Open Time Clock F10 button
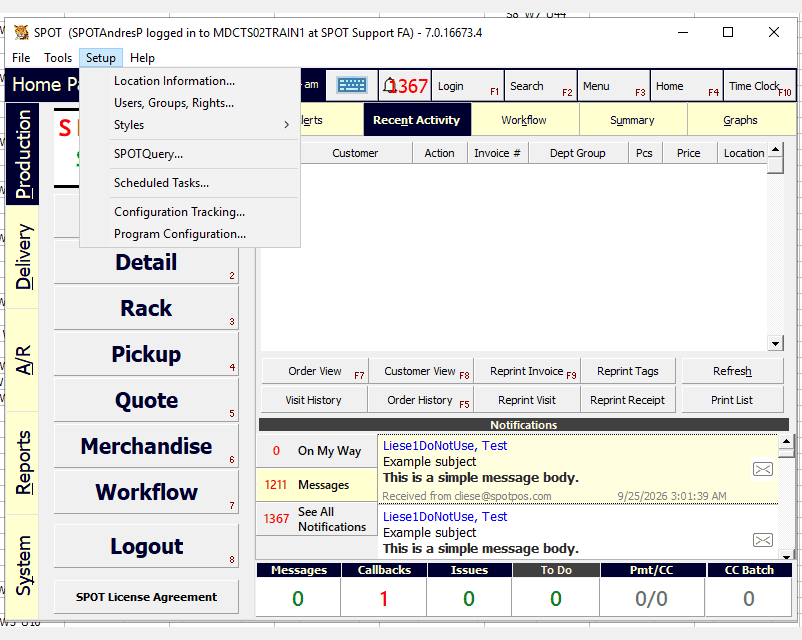Screen dimensions: 802x640 click(760, 86)
